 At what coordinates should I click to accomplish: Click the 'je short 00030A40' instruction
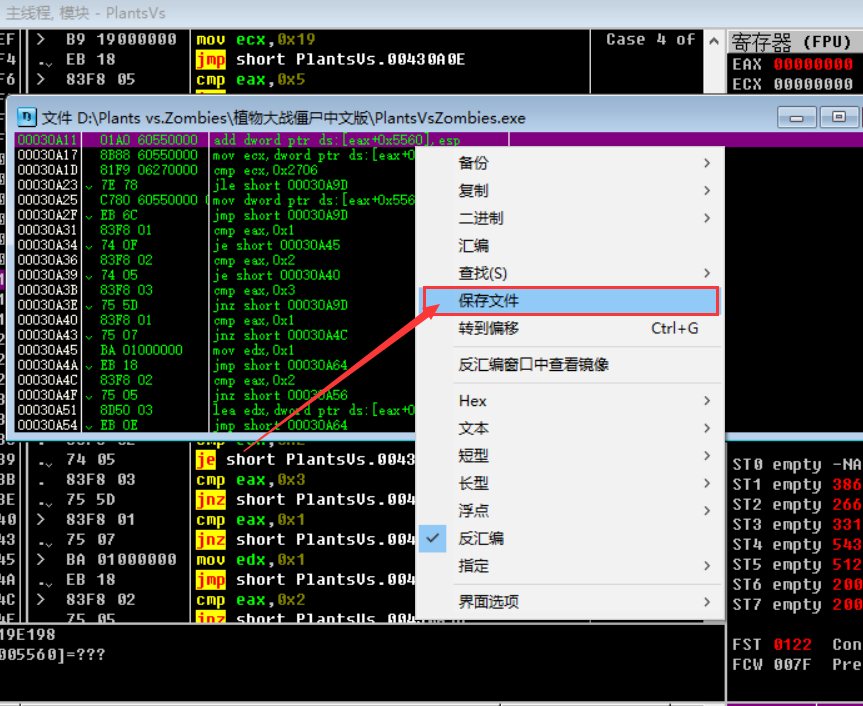[x=277, y=275]
